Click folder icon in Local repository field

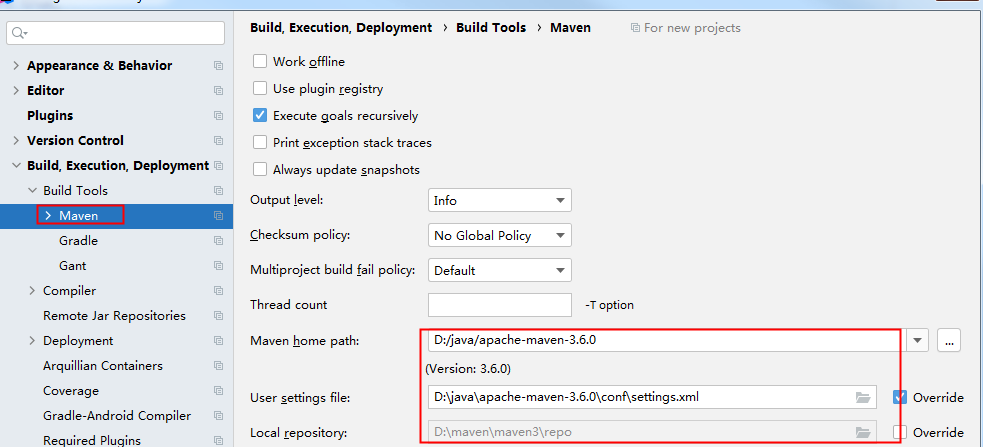tap(863, 432)
